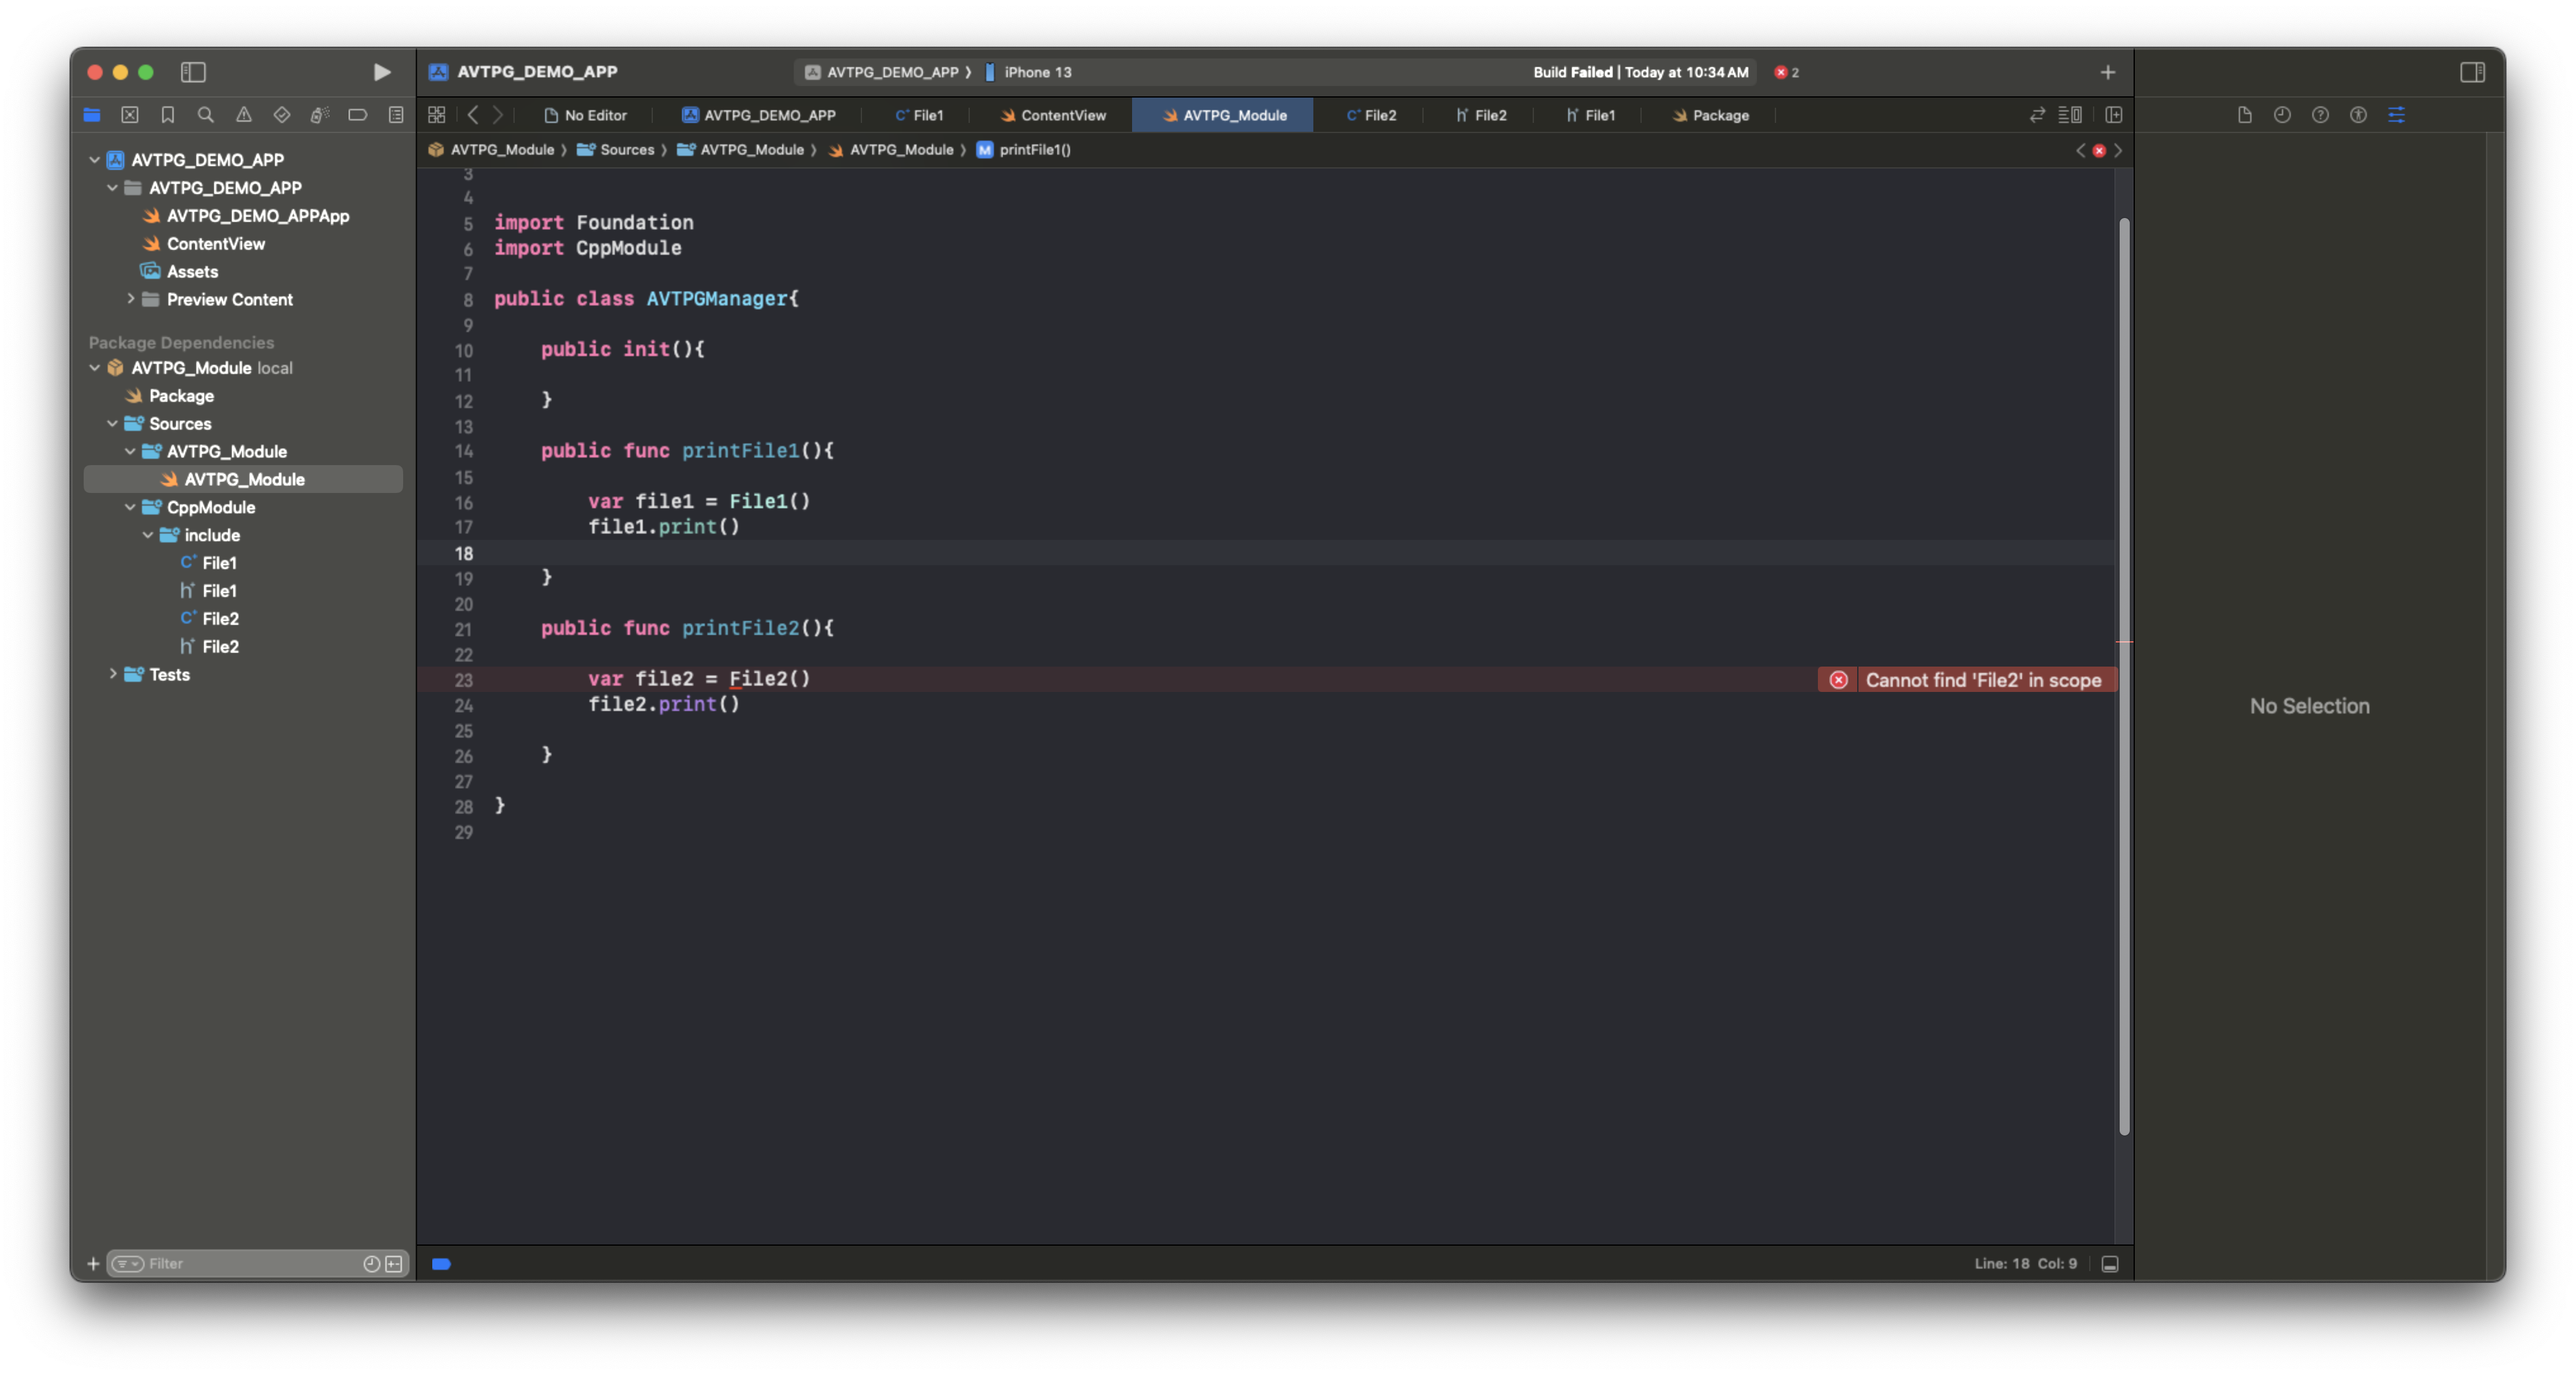This screenshot has height=1375, width=2576.
Task: Open the Report navigator icon
Action: [396, 115]
